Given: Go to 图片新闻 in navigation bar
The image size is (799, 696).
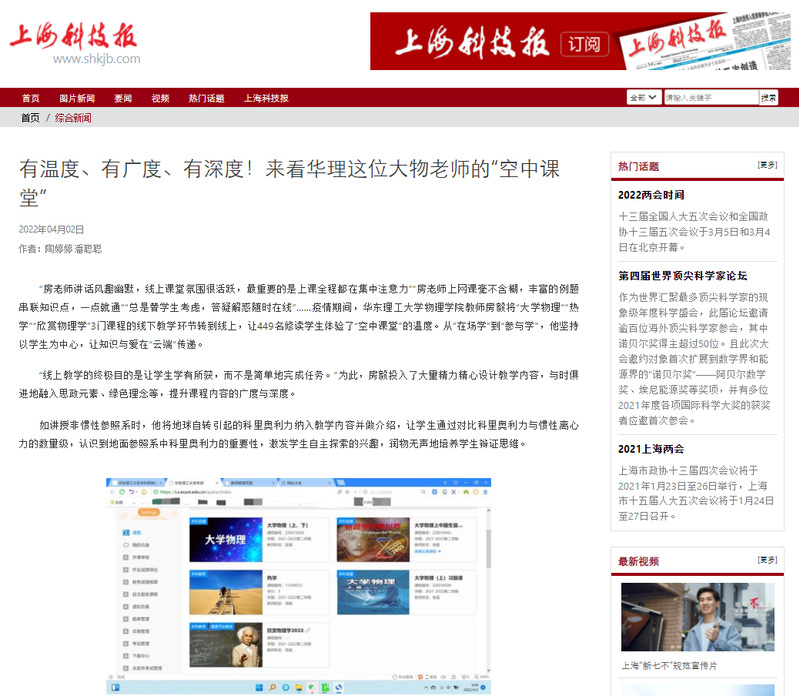Looking at the screenshot, I should coord(77,98).
